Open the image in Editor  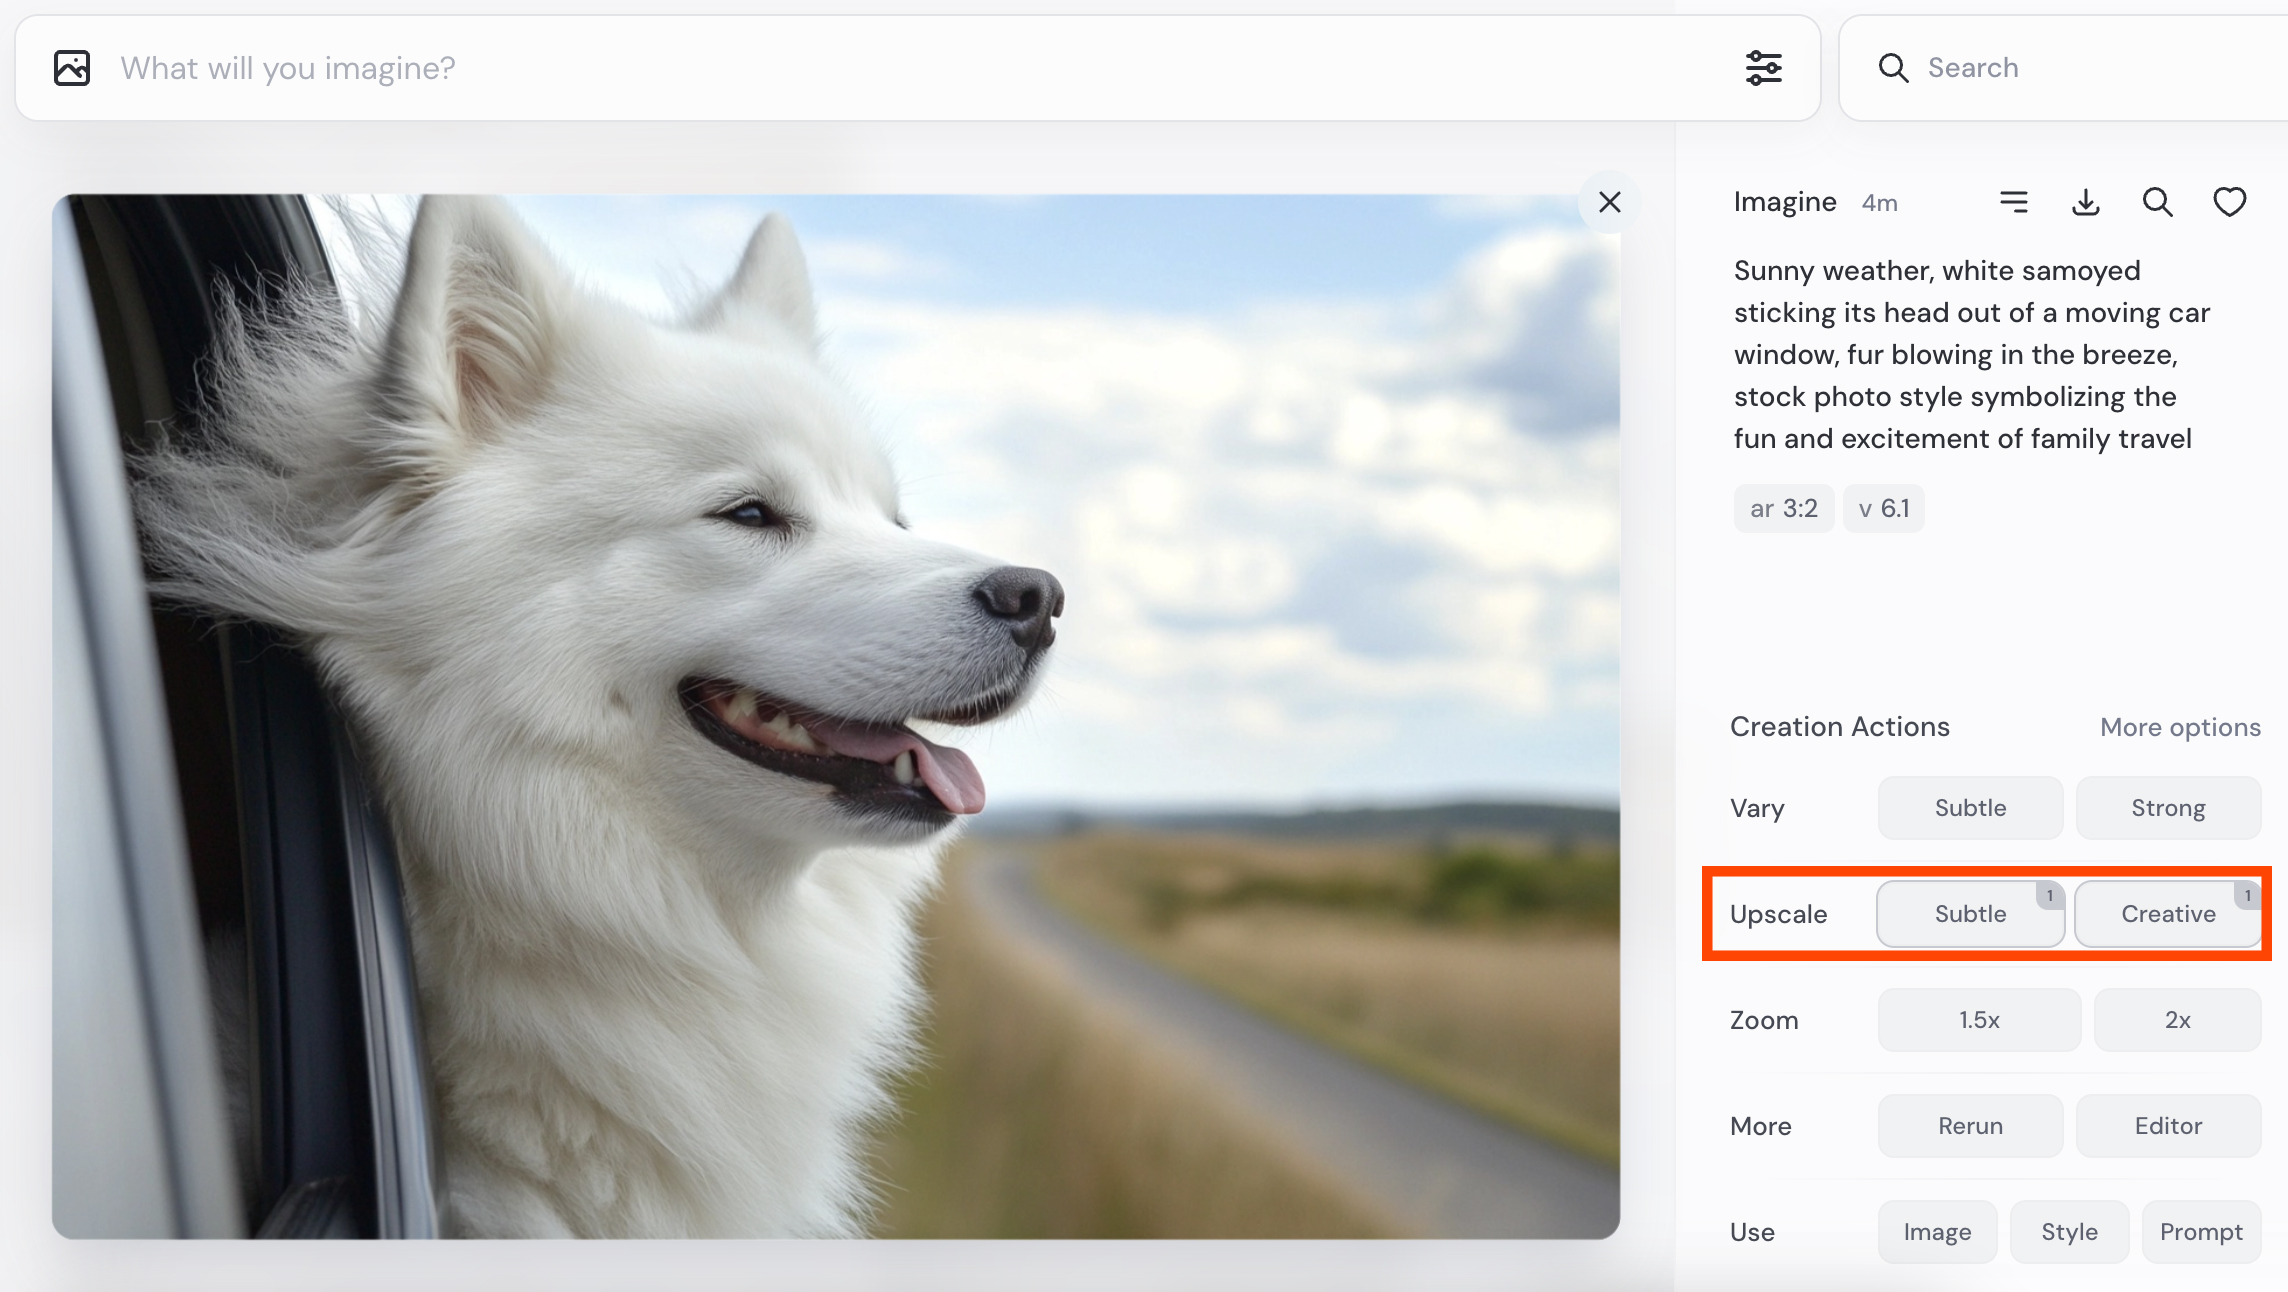[2167, 1126]
